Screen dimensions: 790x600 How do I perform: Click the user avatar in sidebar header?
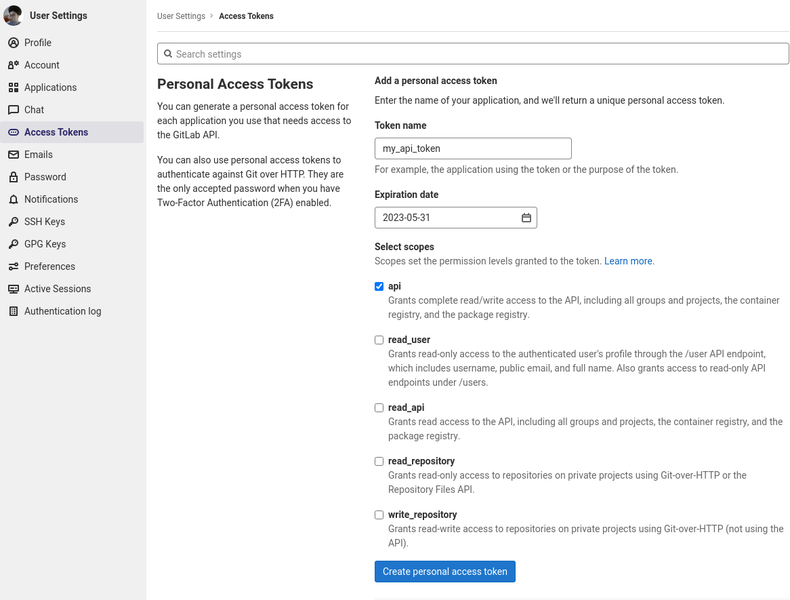coord(13,16)
